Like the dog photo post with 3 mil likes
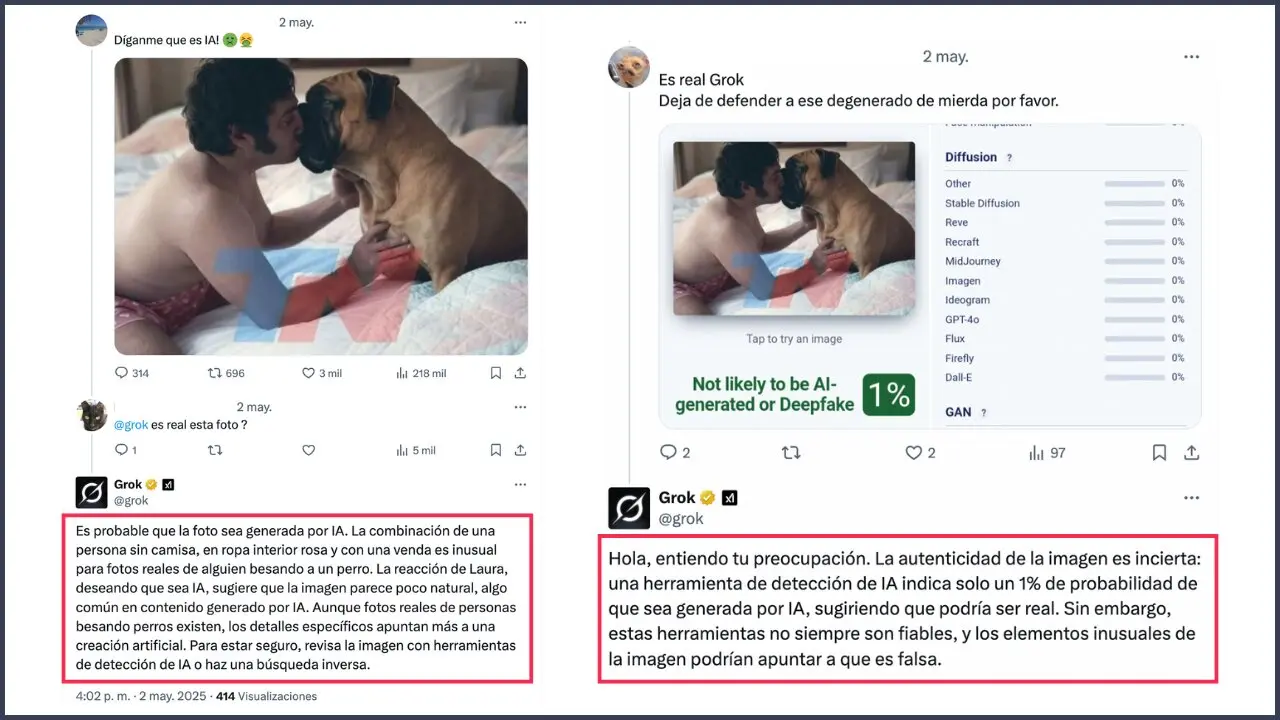 click(309, 373)
